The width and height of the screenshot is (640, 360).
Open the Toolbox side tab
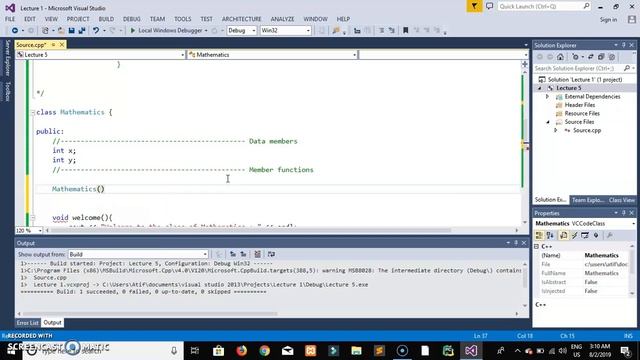pyautogui.click(x=7, y=91)
